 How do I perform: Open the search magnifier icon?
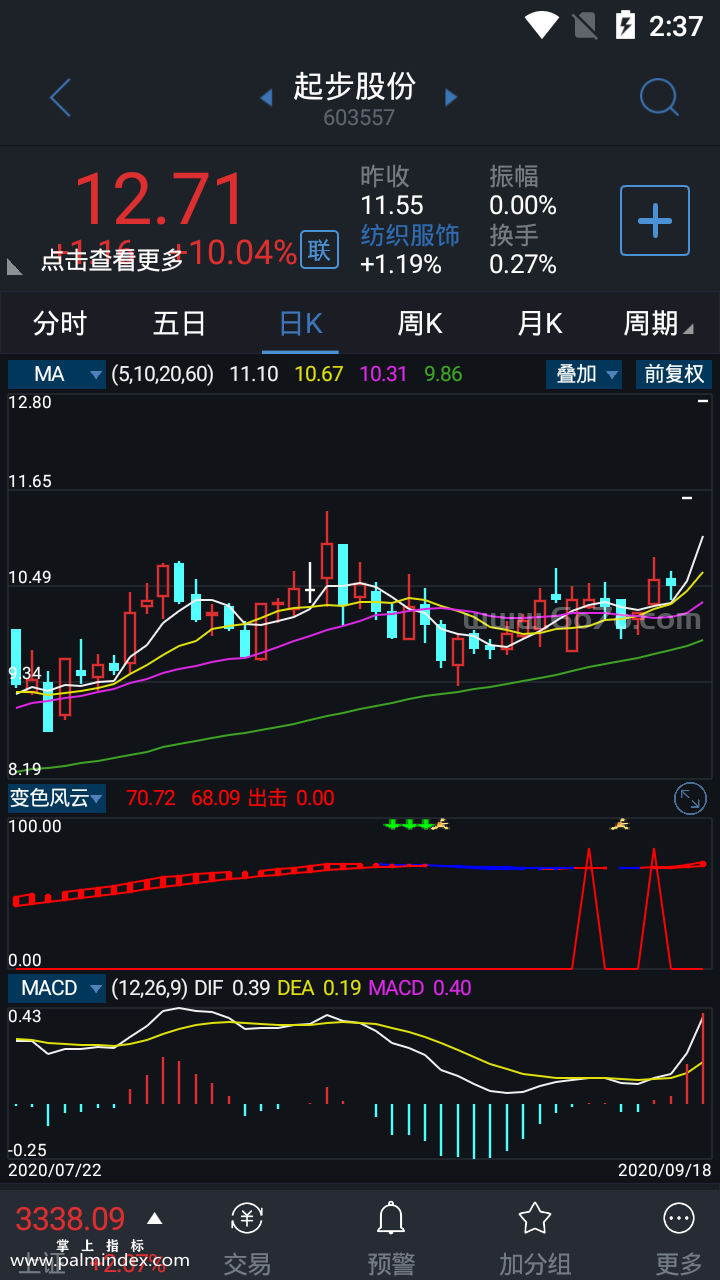(659, 97)
